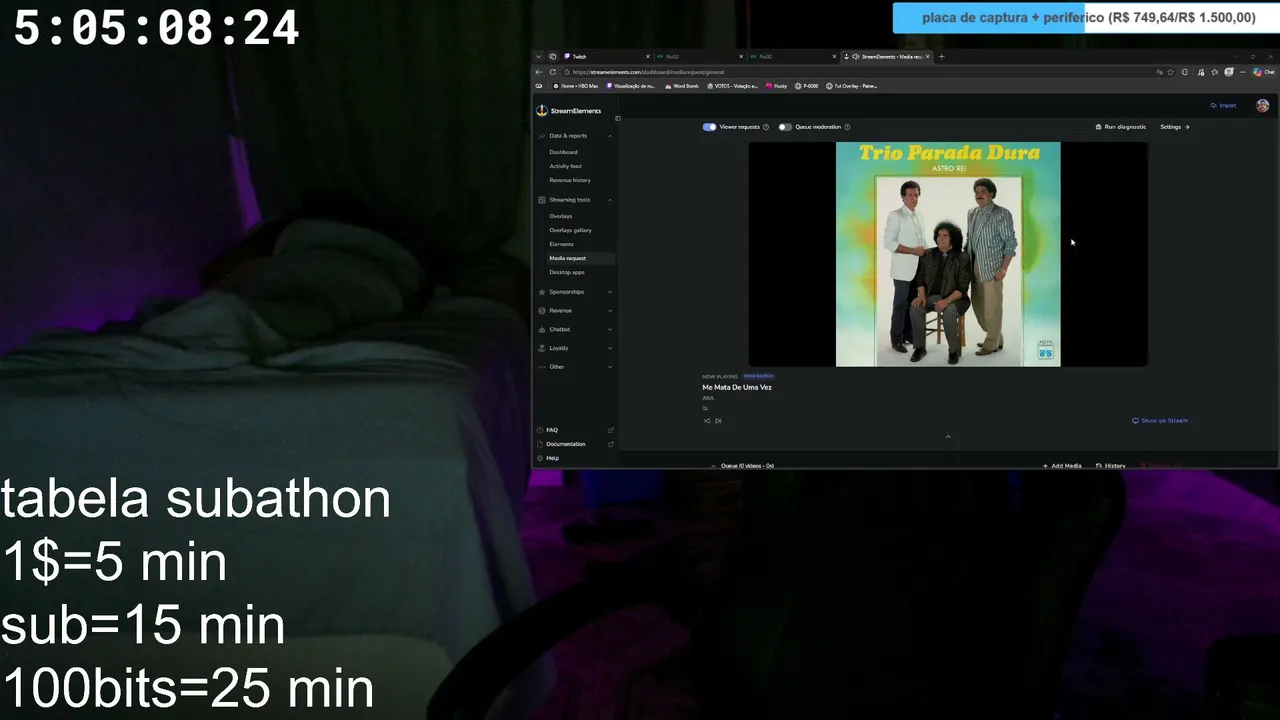This screenshot has height=720, width=1280.
Task: Enable the Queue moderation switch
Action: pyautogui.click(x=785, y=127)
